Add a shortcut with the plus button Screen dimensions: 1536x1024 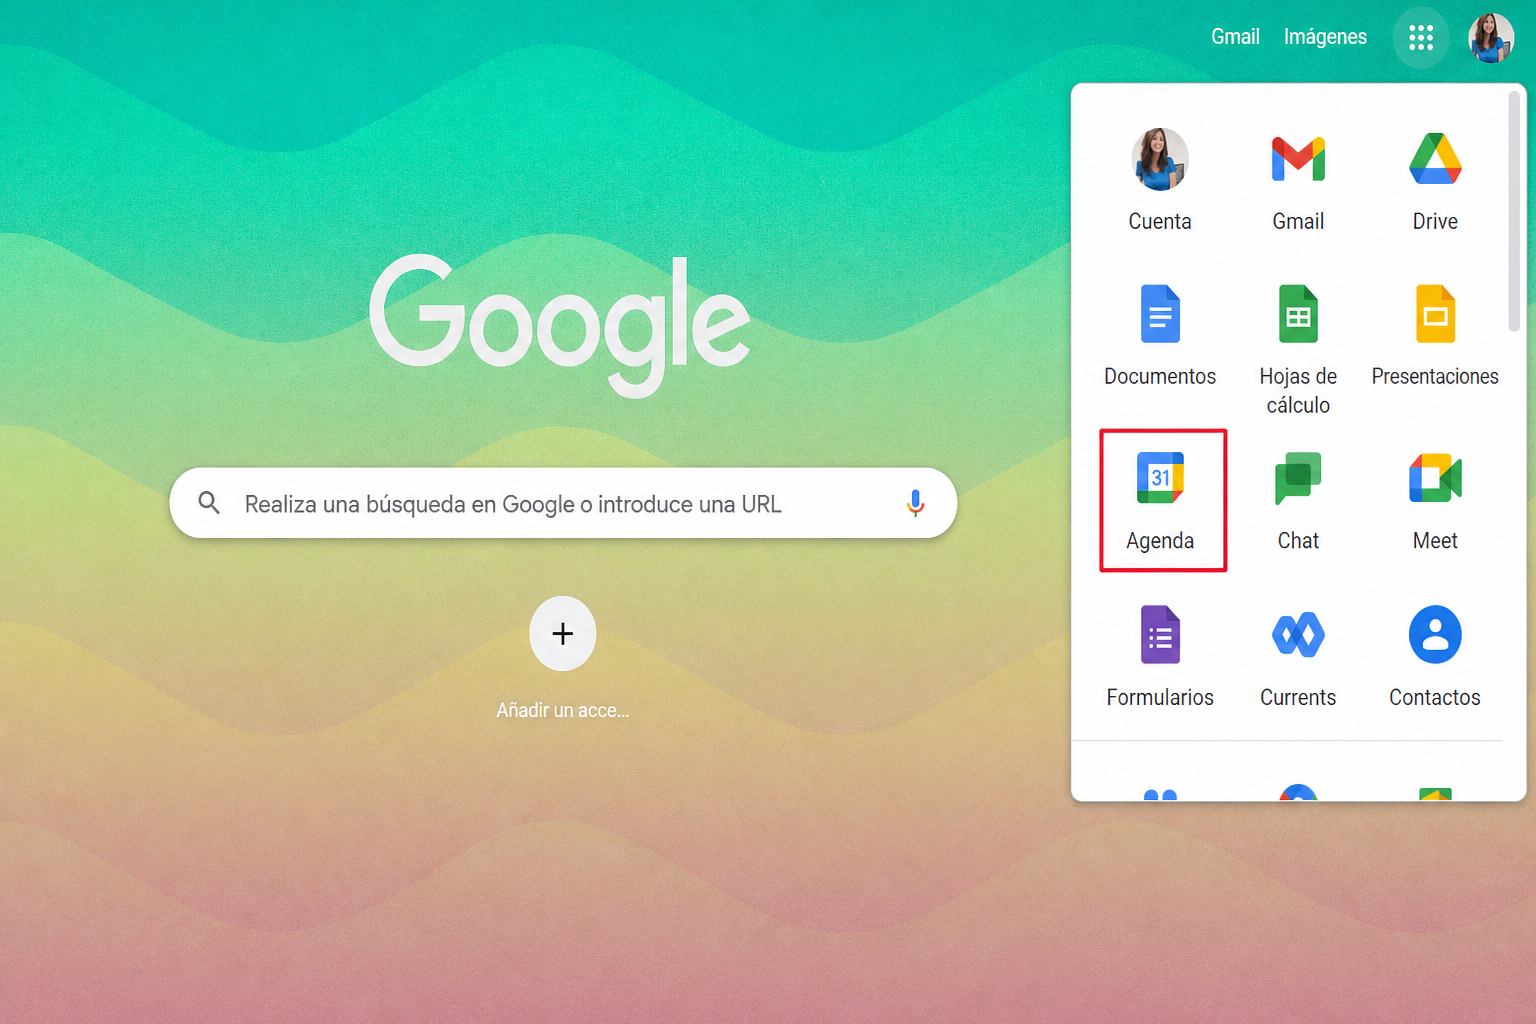pos(563,633)
